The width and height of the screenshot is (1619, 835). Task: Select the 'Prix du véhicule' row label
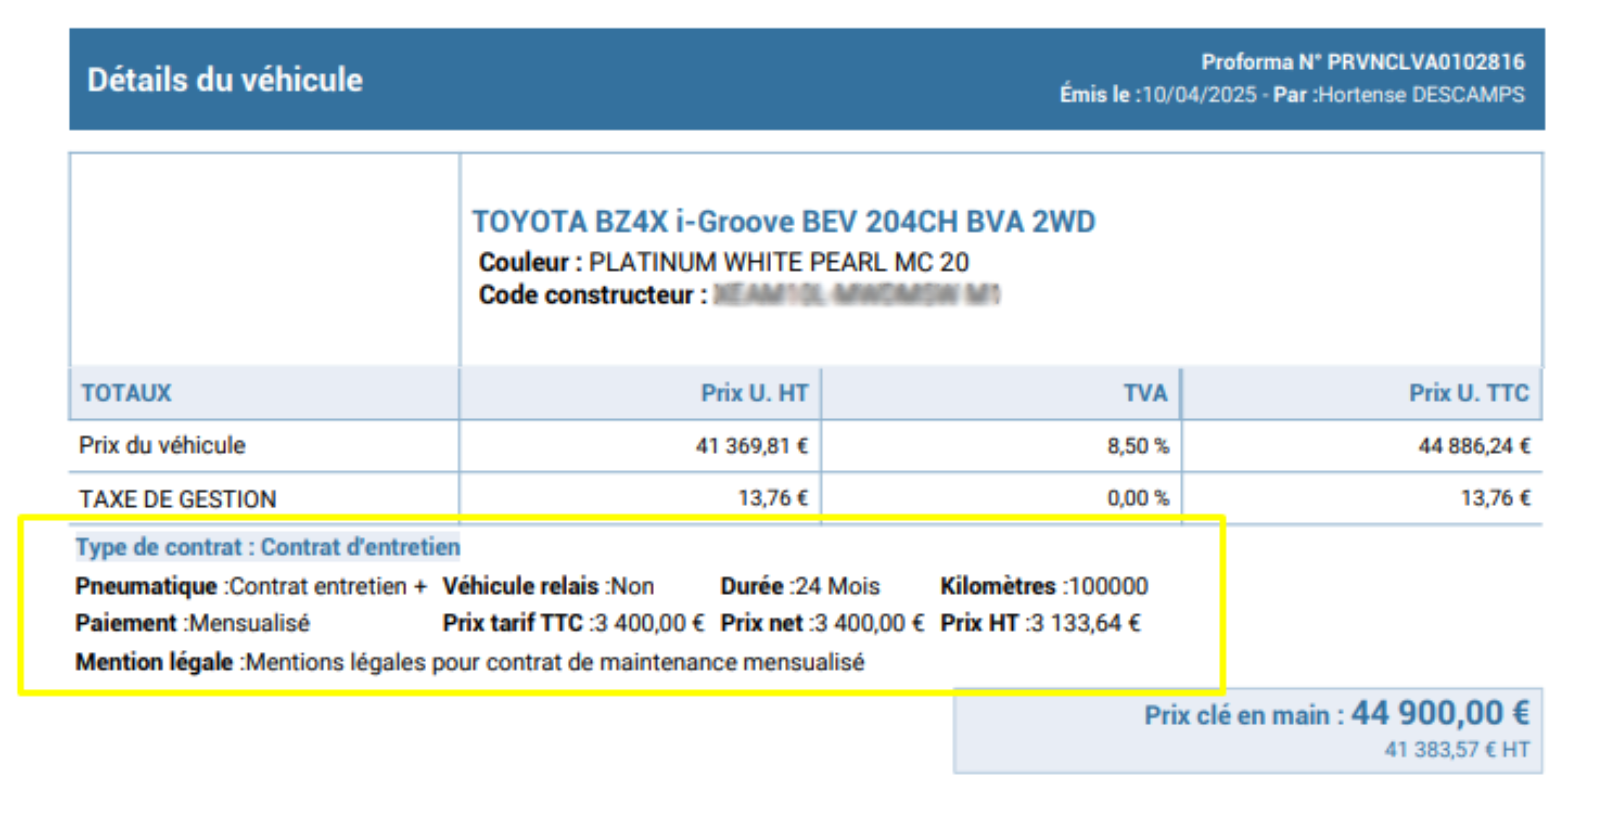(x=162, y=445)
